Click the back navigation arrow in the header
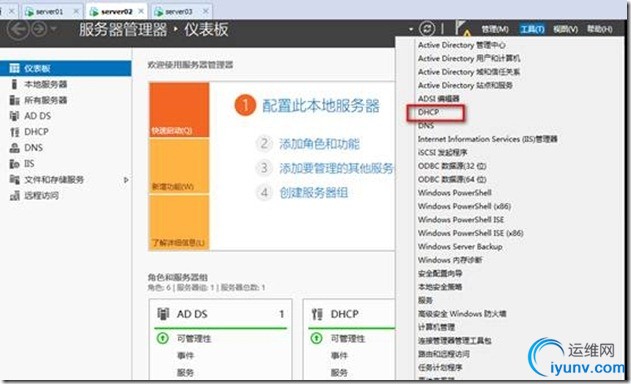The height and width of the screenshot is (384, 631). (x=18, y=29)
